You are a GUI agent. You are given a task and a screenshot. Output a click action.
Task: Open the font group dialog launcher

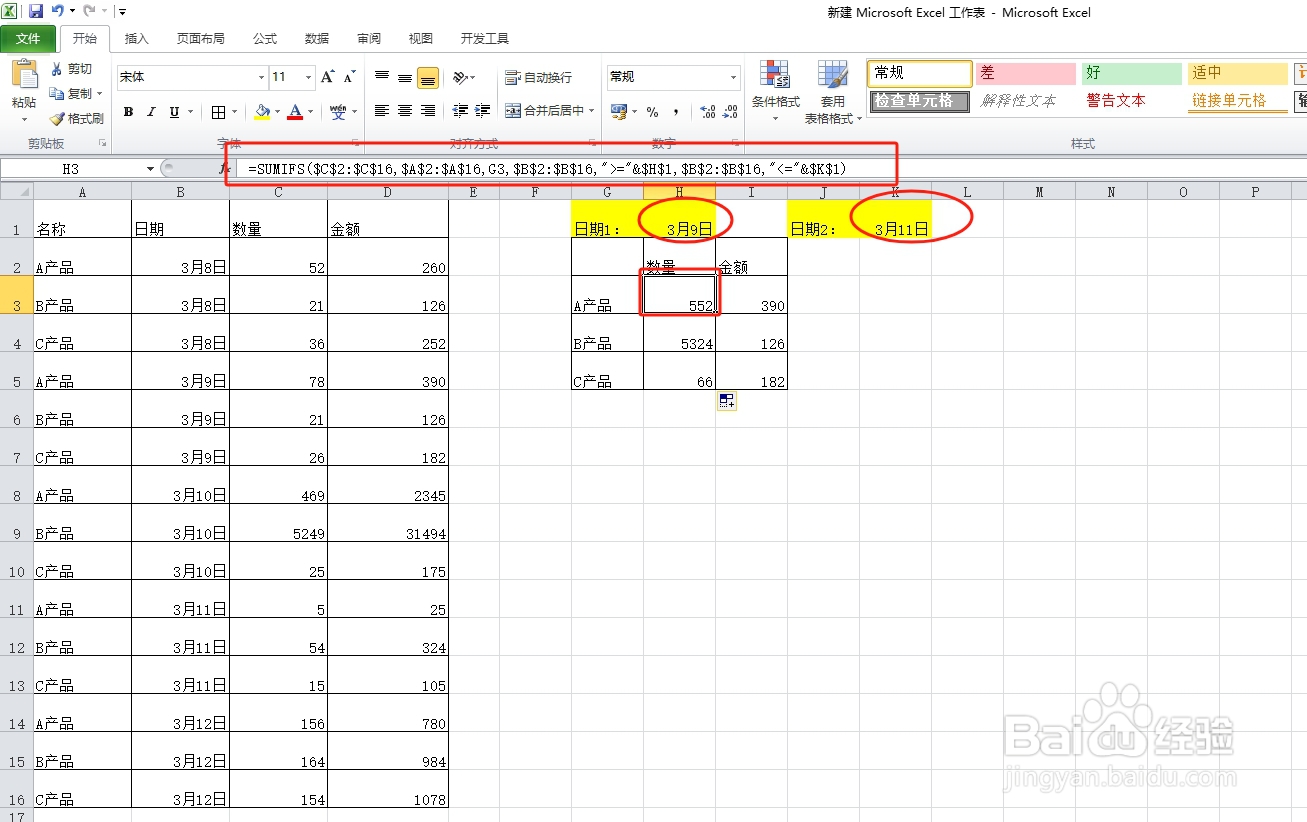coord(355,144)
